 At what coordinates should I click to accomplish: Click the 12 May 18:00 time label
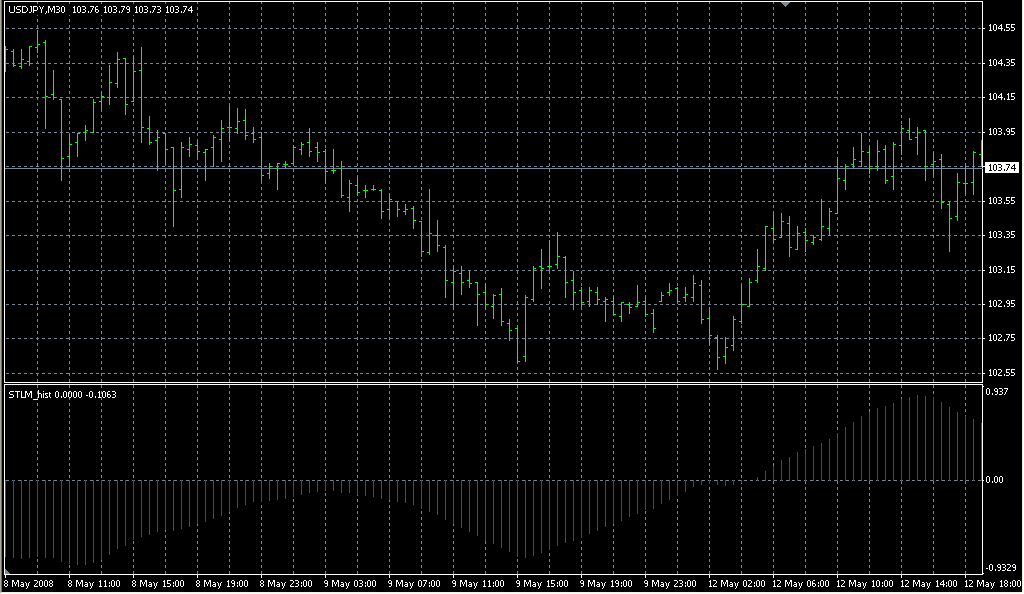[x=993, y=584]
